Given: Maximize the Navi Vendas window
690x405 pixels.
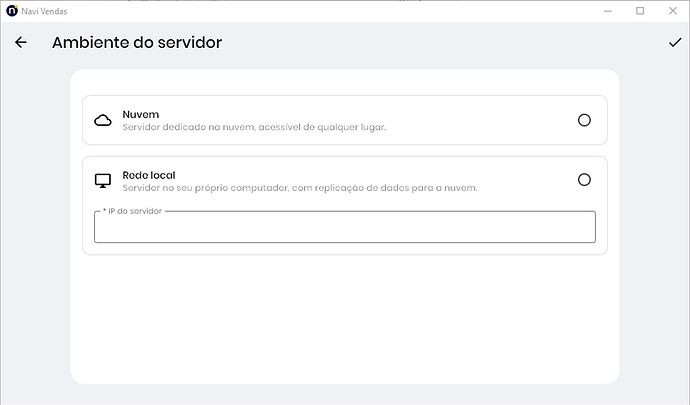Looking at the screenshot, I should (640, 11).
